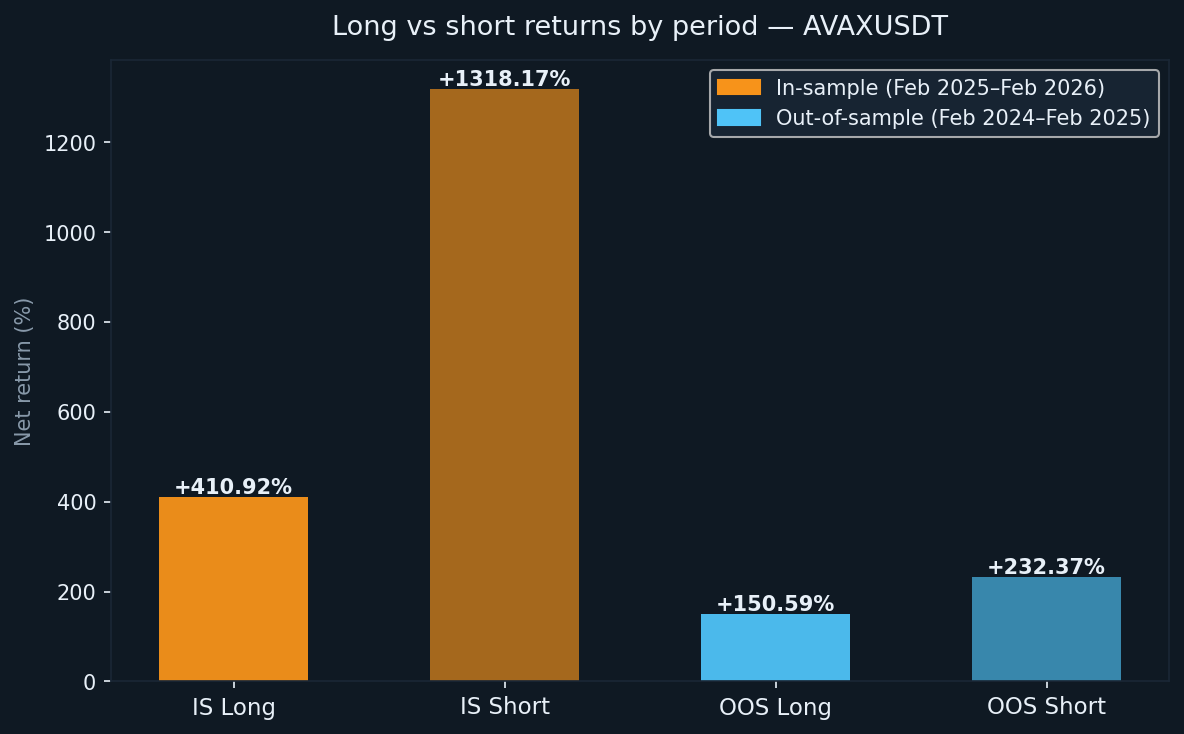Click the OOS Short x-axis label
This screenshot has height=734, width=1184.
tap(1046, 707)
